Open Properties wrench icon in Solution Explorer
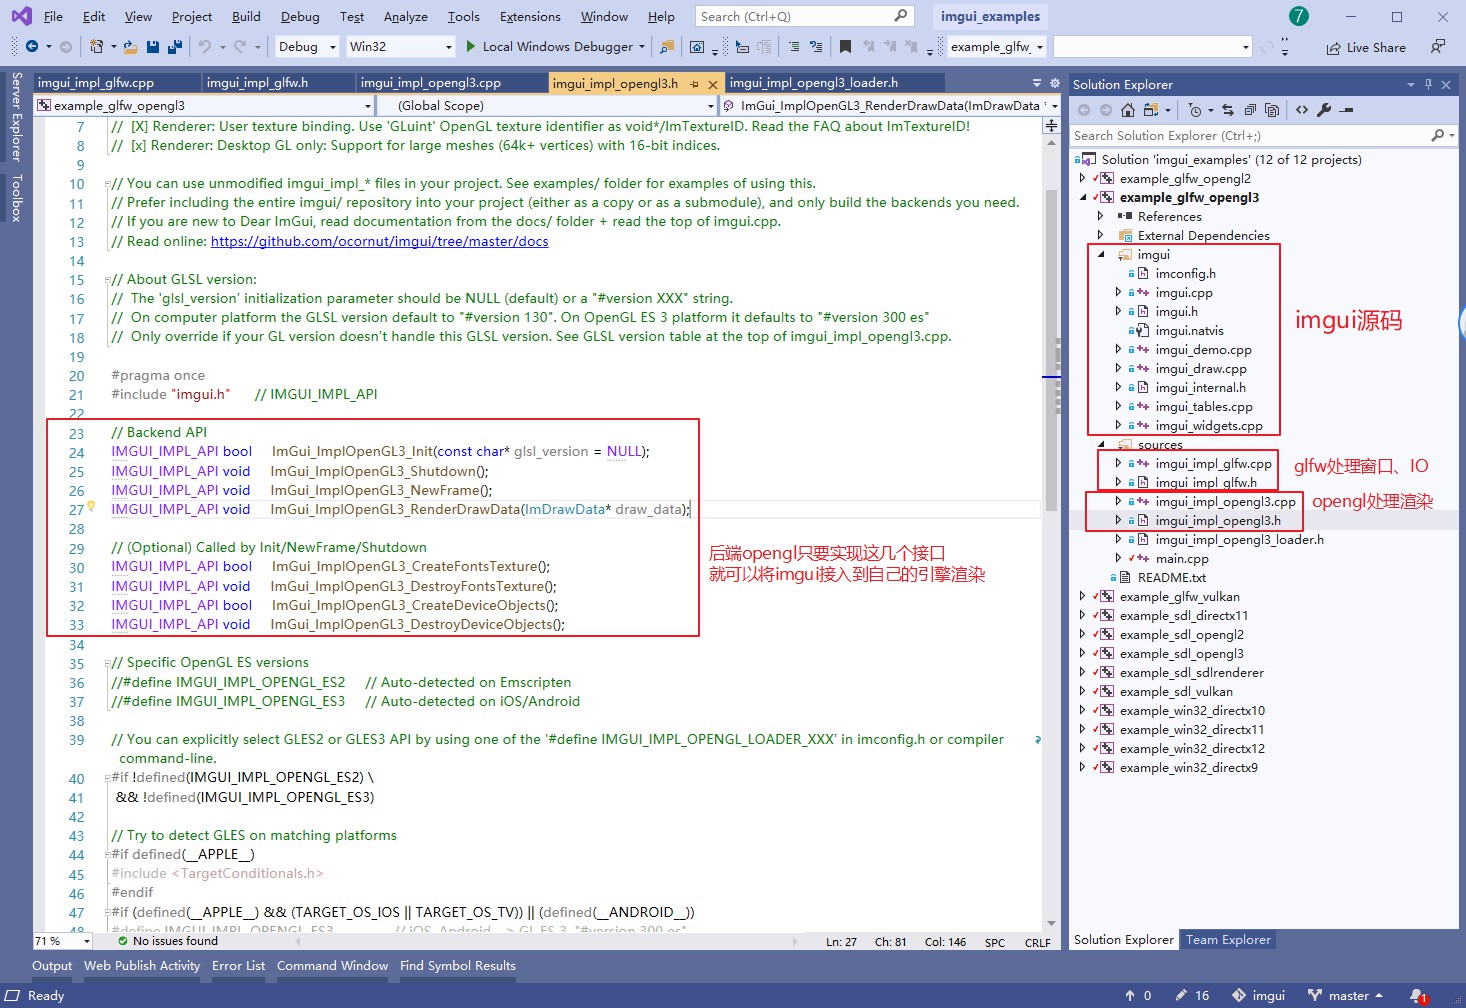Screen dimensions: 1466x1008 pos(1324,110)
